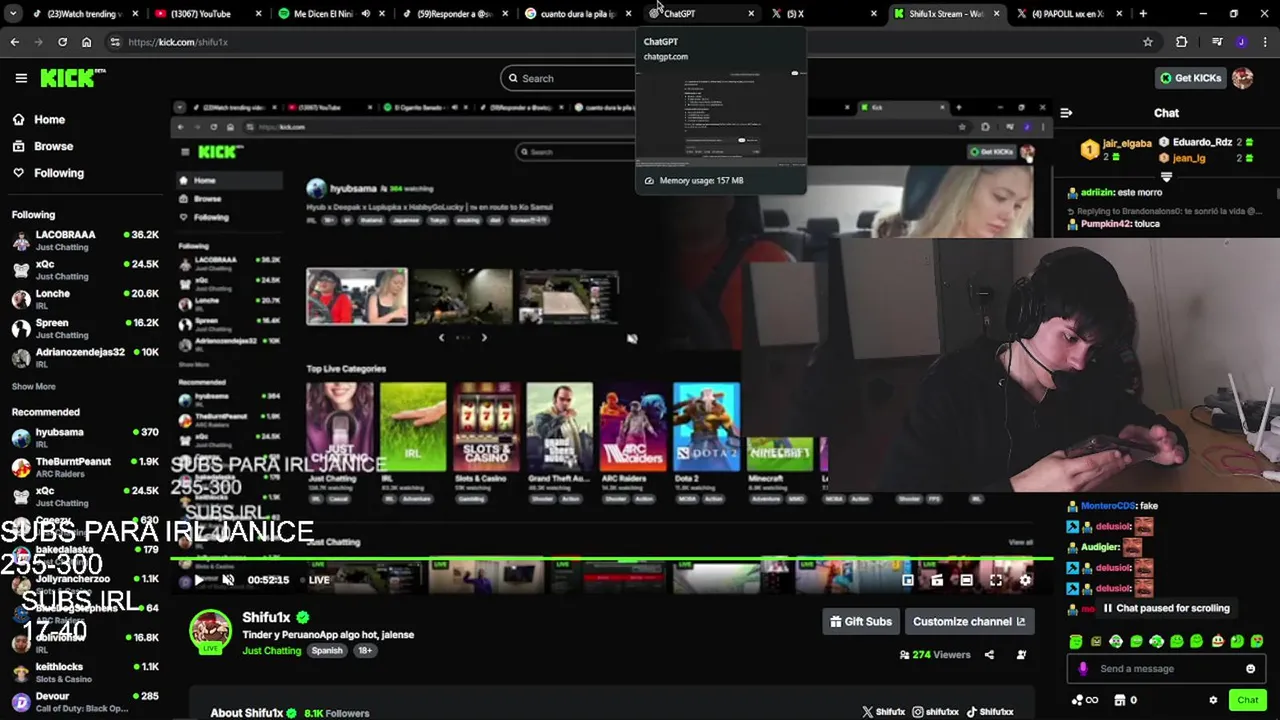Open TheBurntPeanut recommended channel

pos(85,467)
